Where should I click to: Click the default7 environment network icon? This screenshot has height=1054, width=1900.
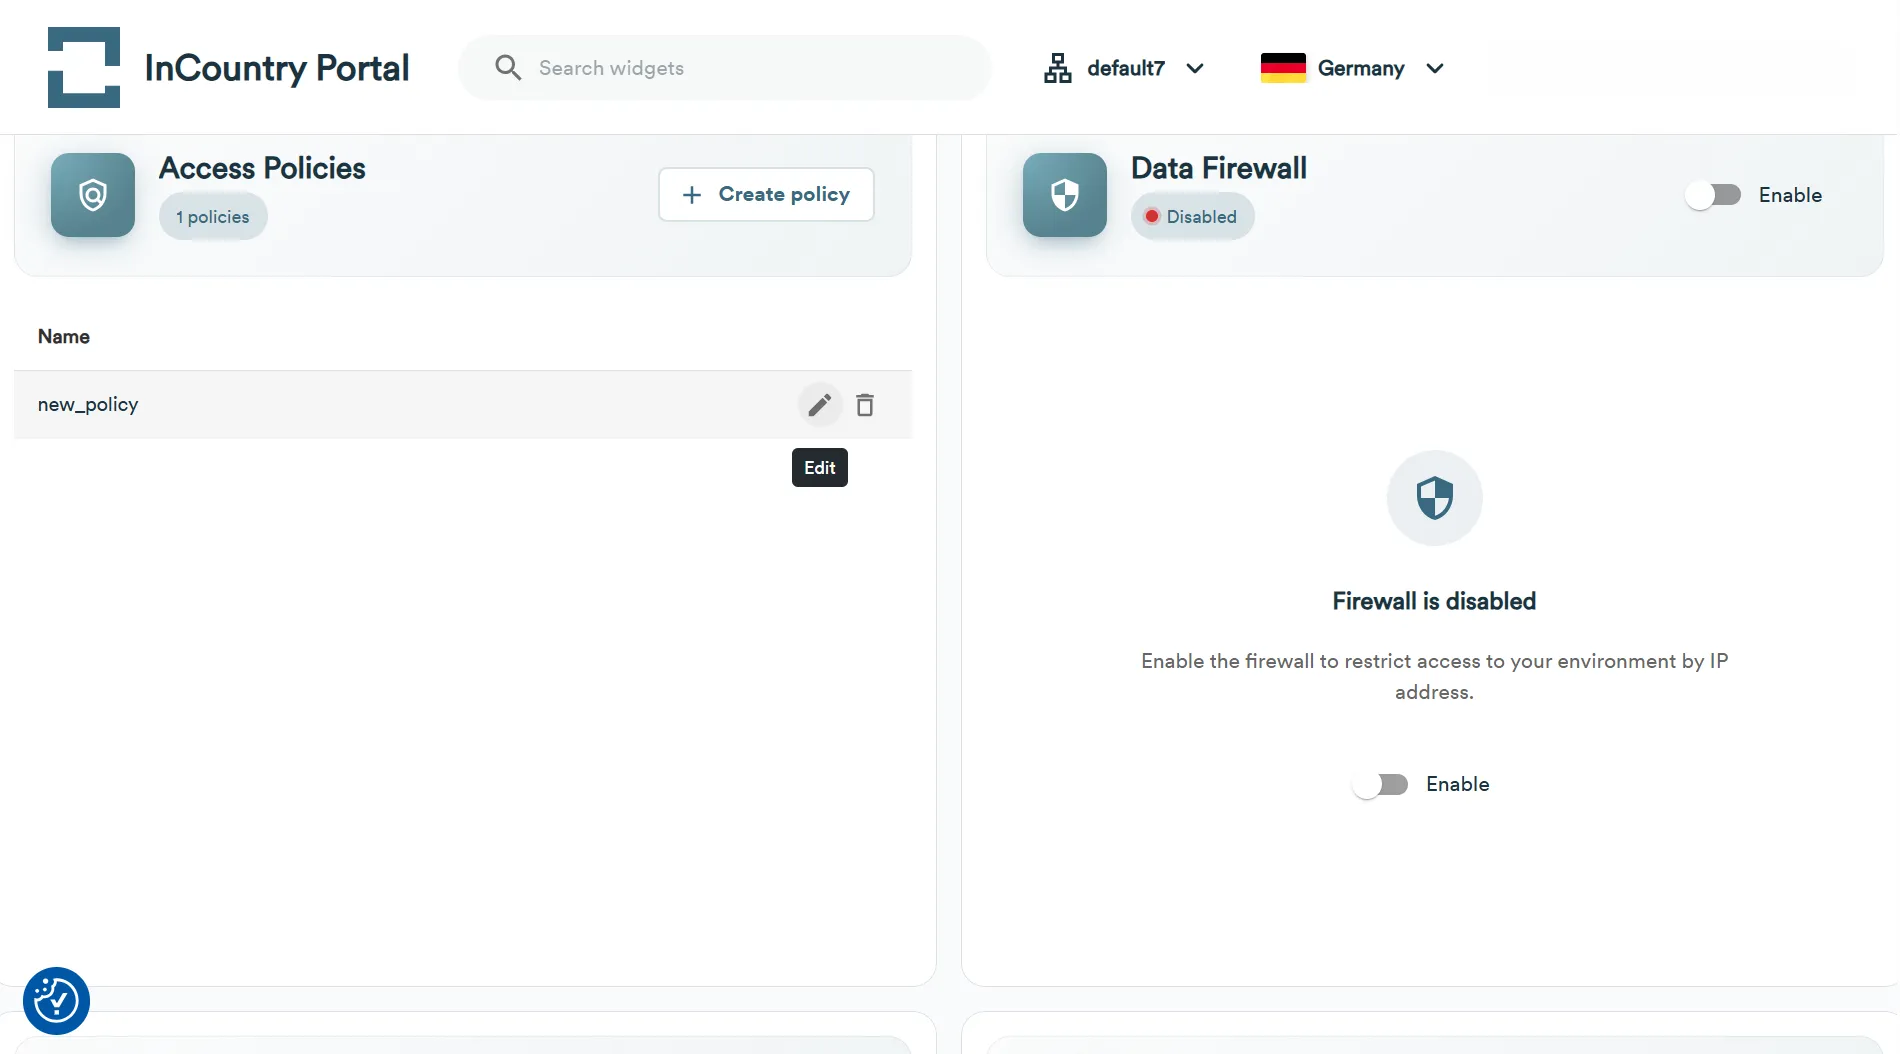point(1057,68)
